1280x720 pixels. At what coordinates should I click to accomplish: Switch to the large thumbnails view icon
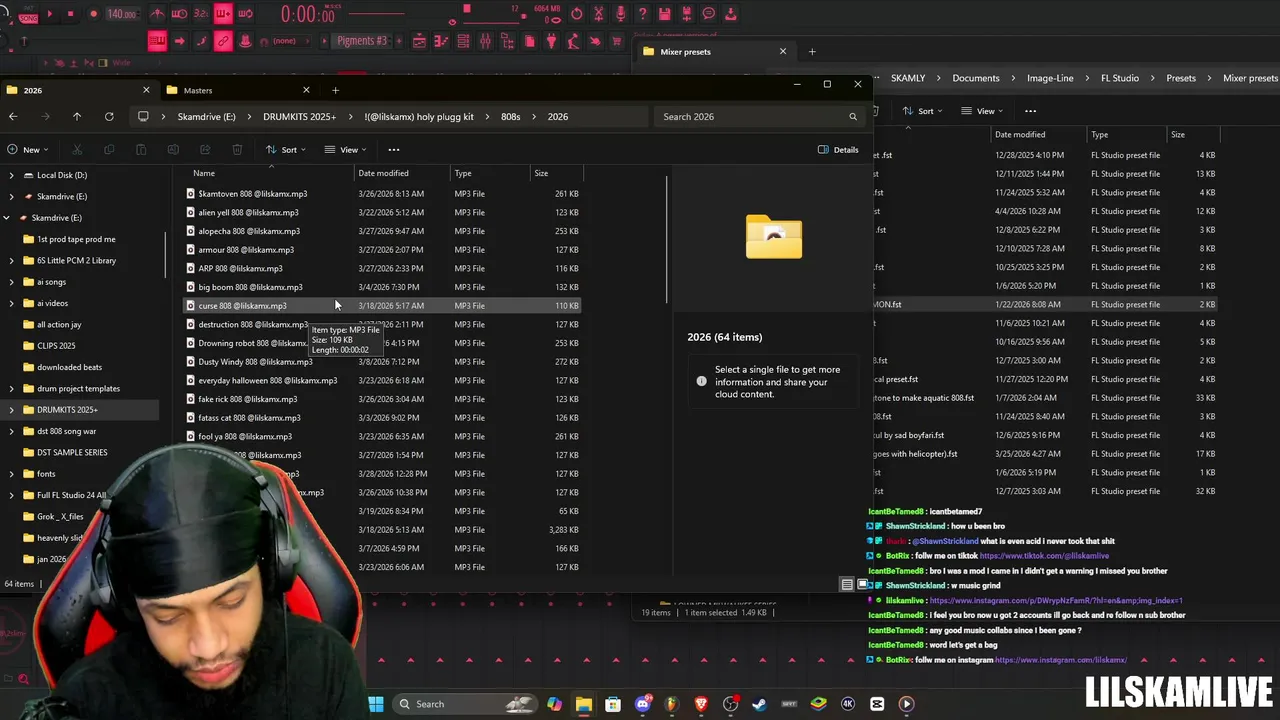click(862, 584)
